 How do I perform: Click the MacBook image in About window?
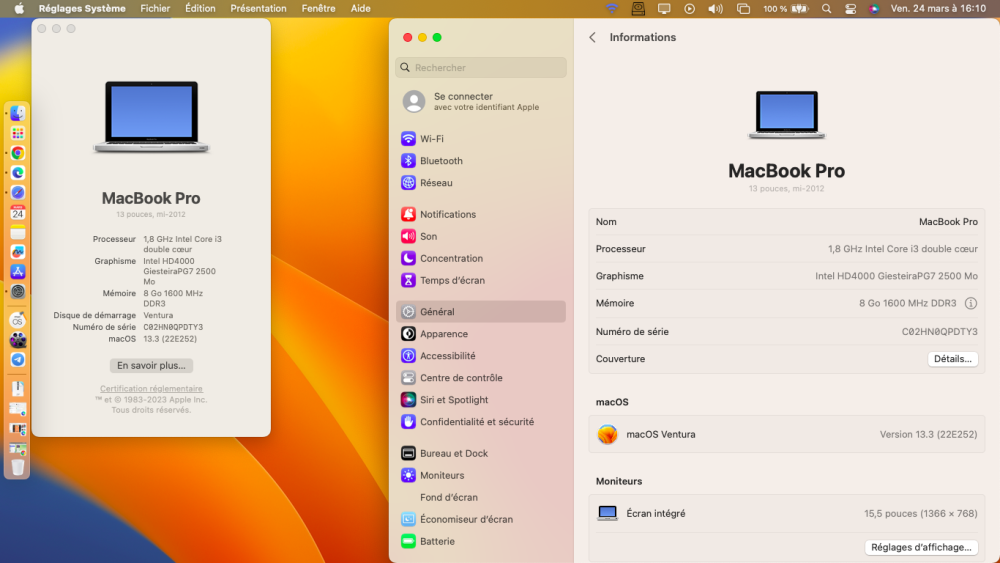coord(151,117)
